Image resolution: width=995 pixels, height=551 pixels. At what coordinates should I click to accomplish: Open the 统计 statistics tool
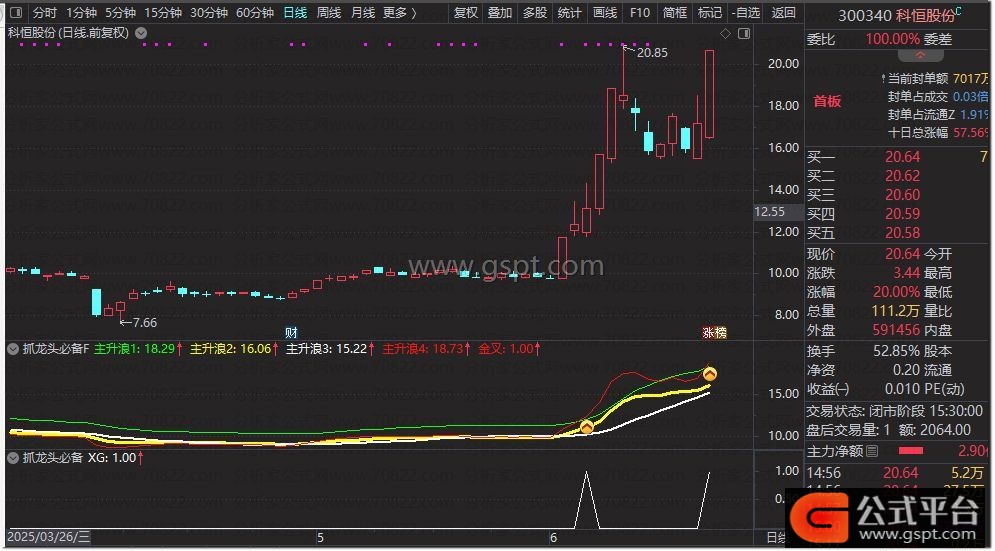569,13
